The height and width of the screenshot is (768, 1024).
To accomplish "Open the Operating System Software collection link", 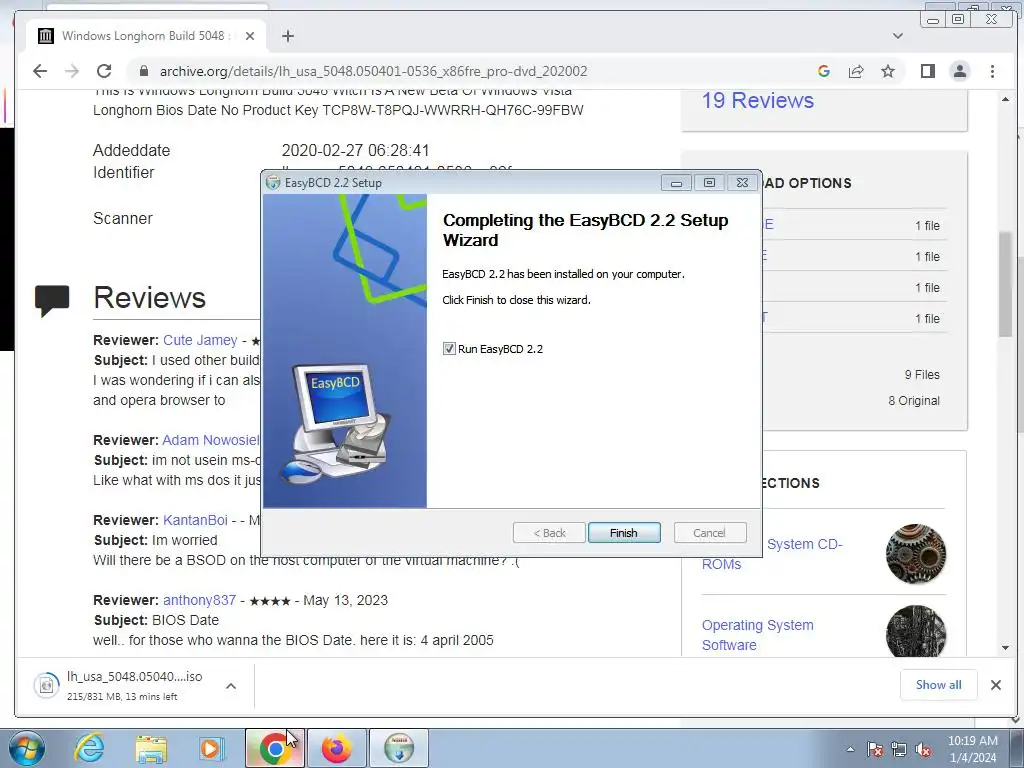I will [x=758, y=635].
